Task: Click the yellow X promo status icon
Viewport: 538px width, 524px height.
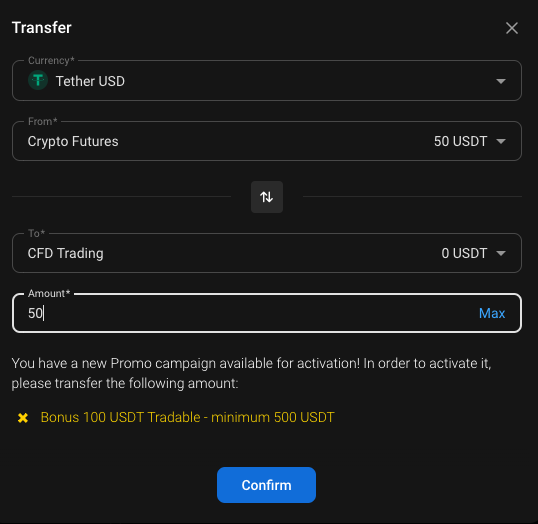Action: [23, 418]
